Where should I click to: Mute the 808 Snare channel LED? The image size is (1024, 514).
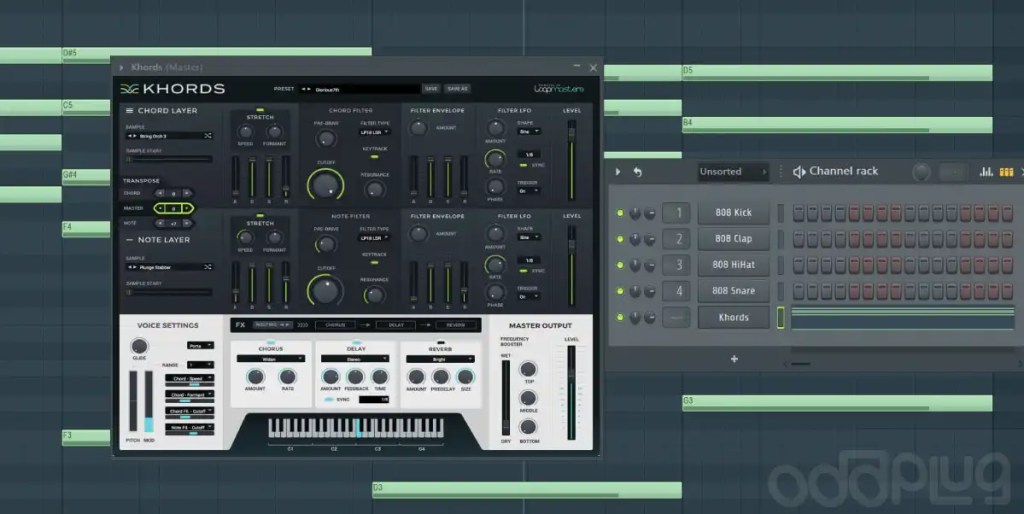point(620,291)
